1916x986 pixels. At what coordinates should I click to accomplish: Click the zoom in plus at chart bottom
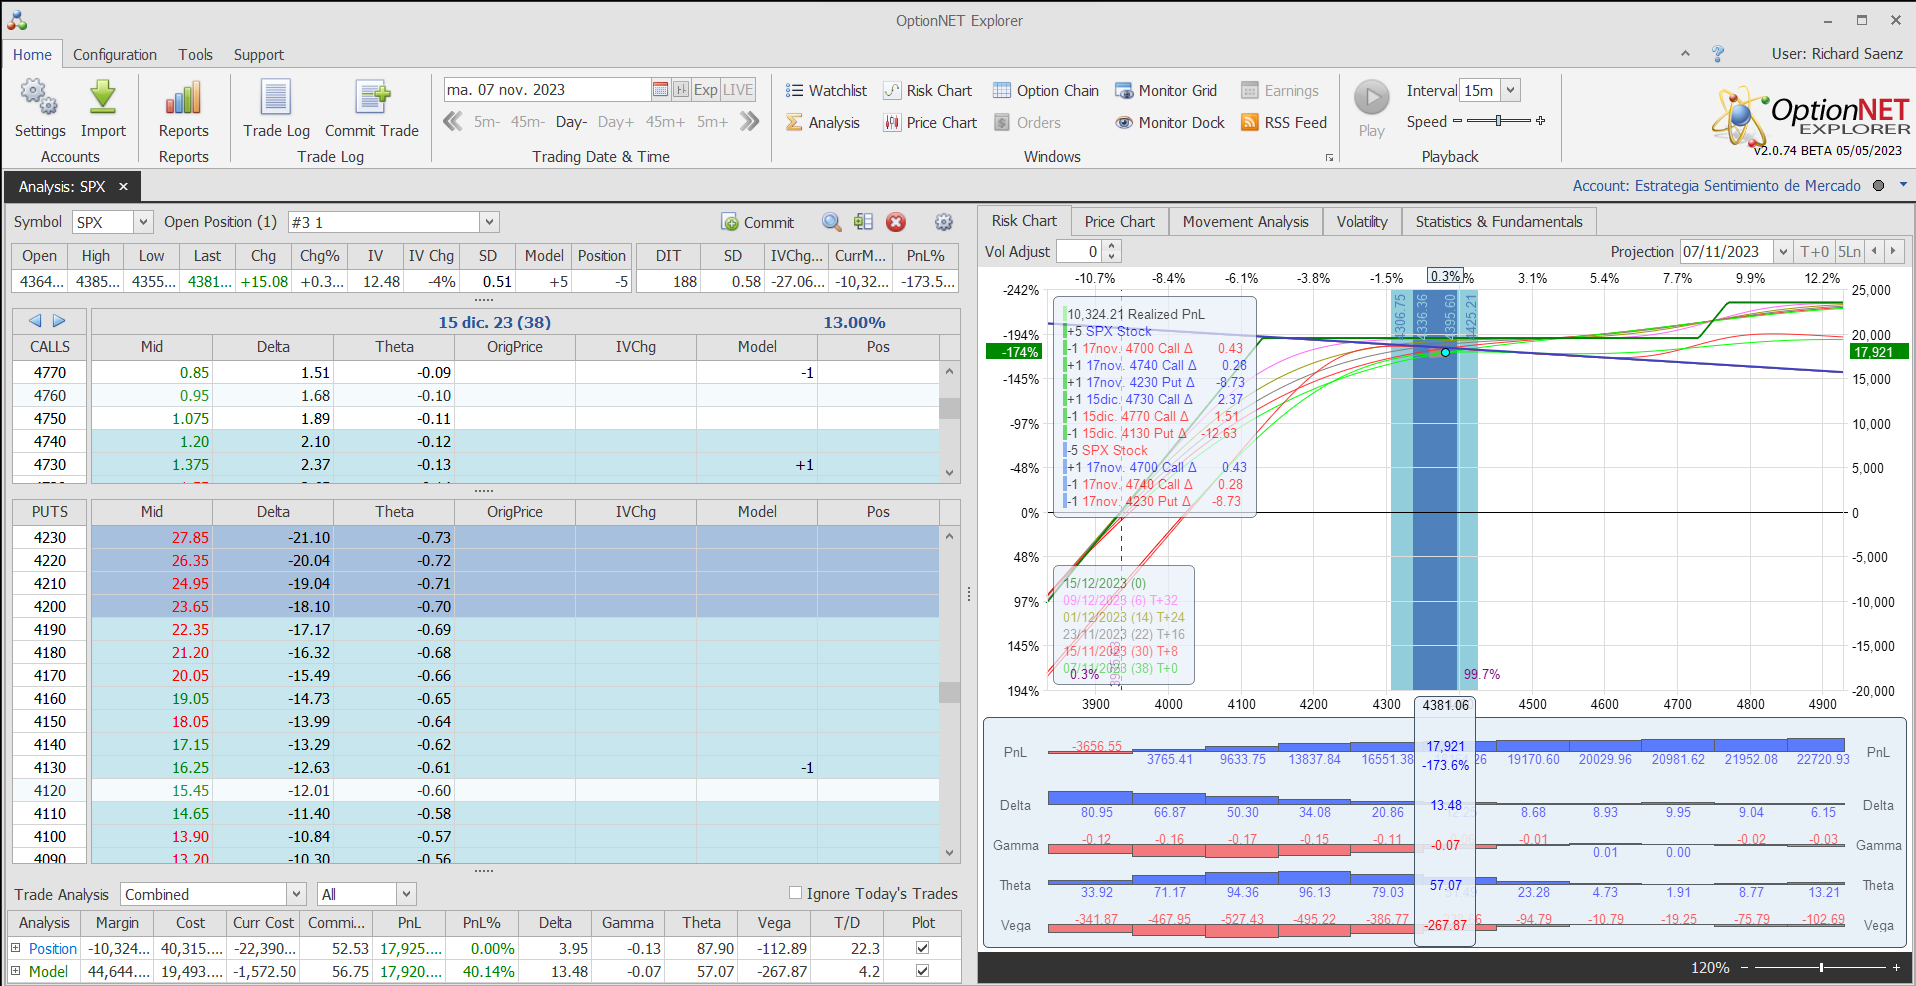(1896, 967)
